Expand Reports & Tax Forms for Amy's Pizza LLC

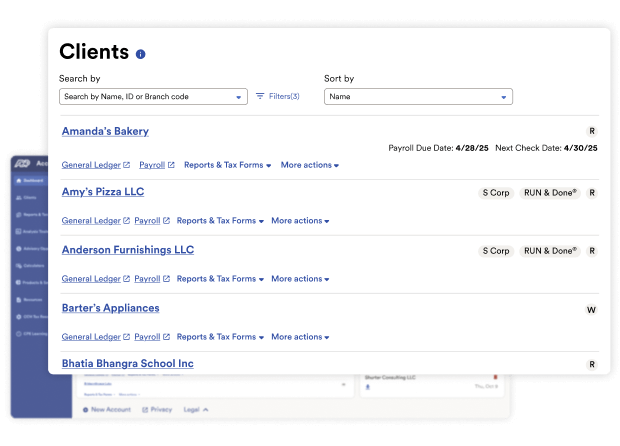coord(220,221)
